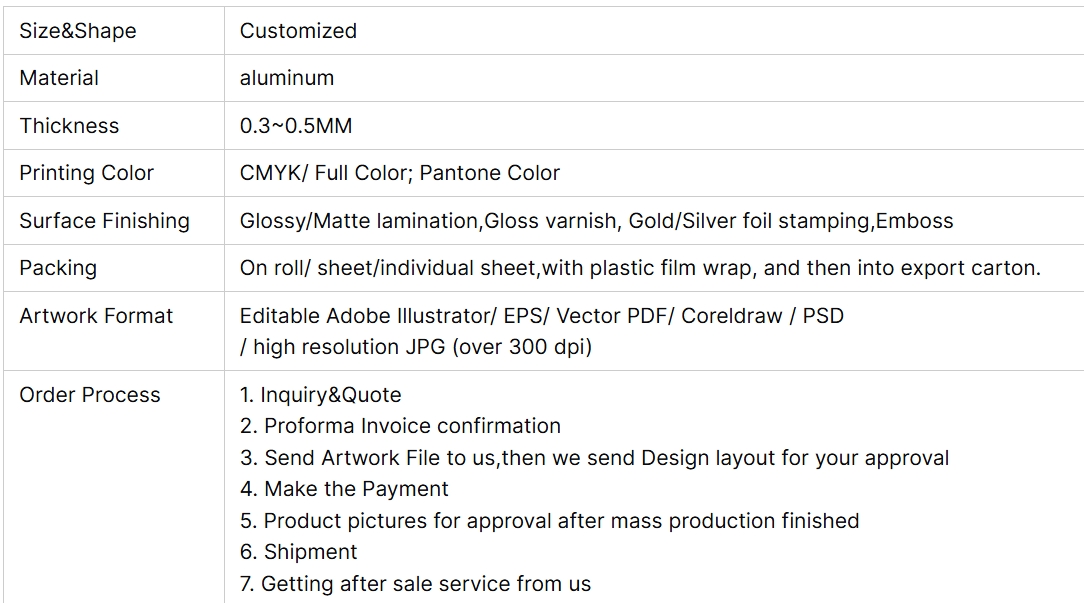Click the Artwork Format label
Screen dimensions: 1084x603
point(96,316)
